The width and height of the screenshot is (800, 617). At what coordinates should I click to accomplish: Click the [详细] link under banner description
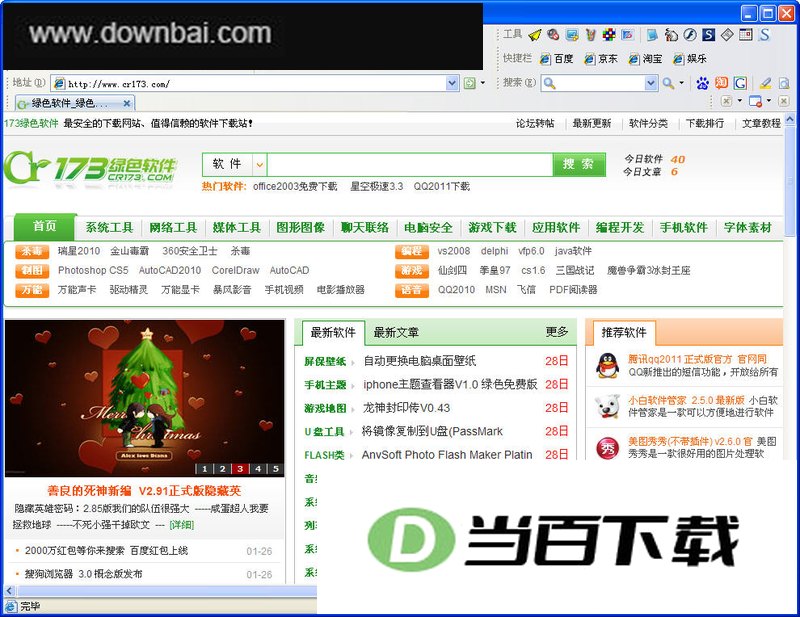tap(182, 525)
